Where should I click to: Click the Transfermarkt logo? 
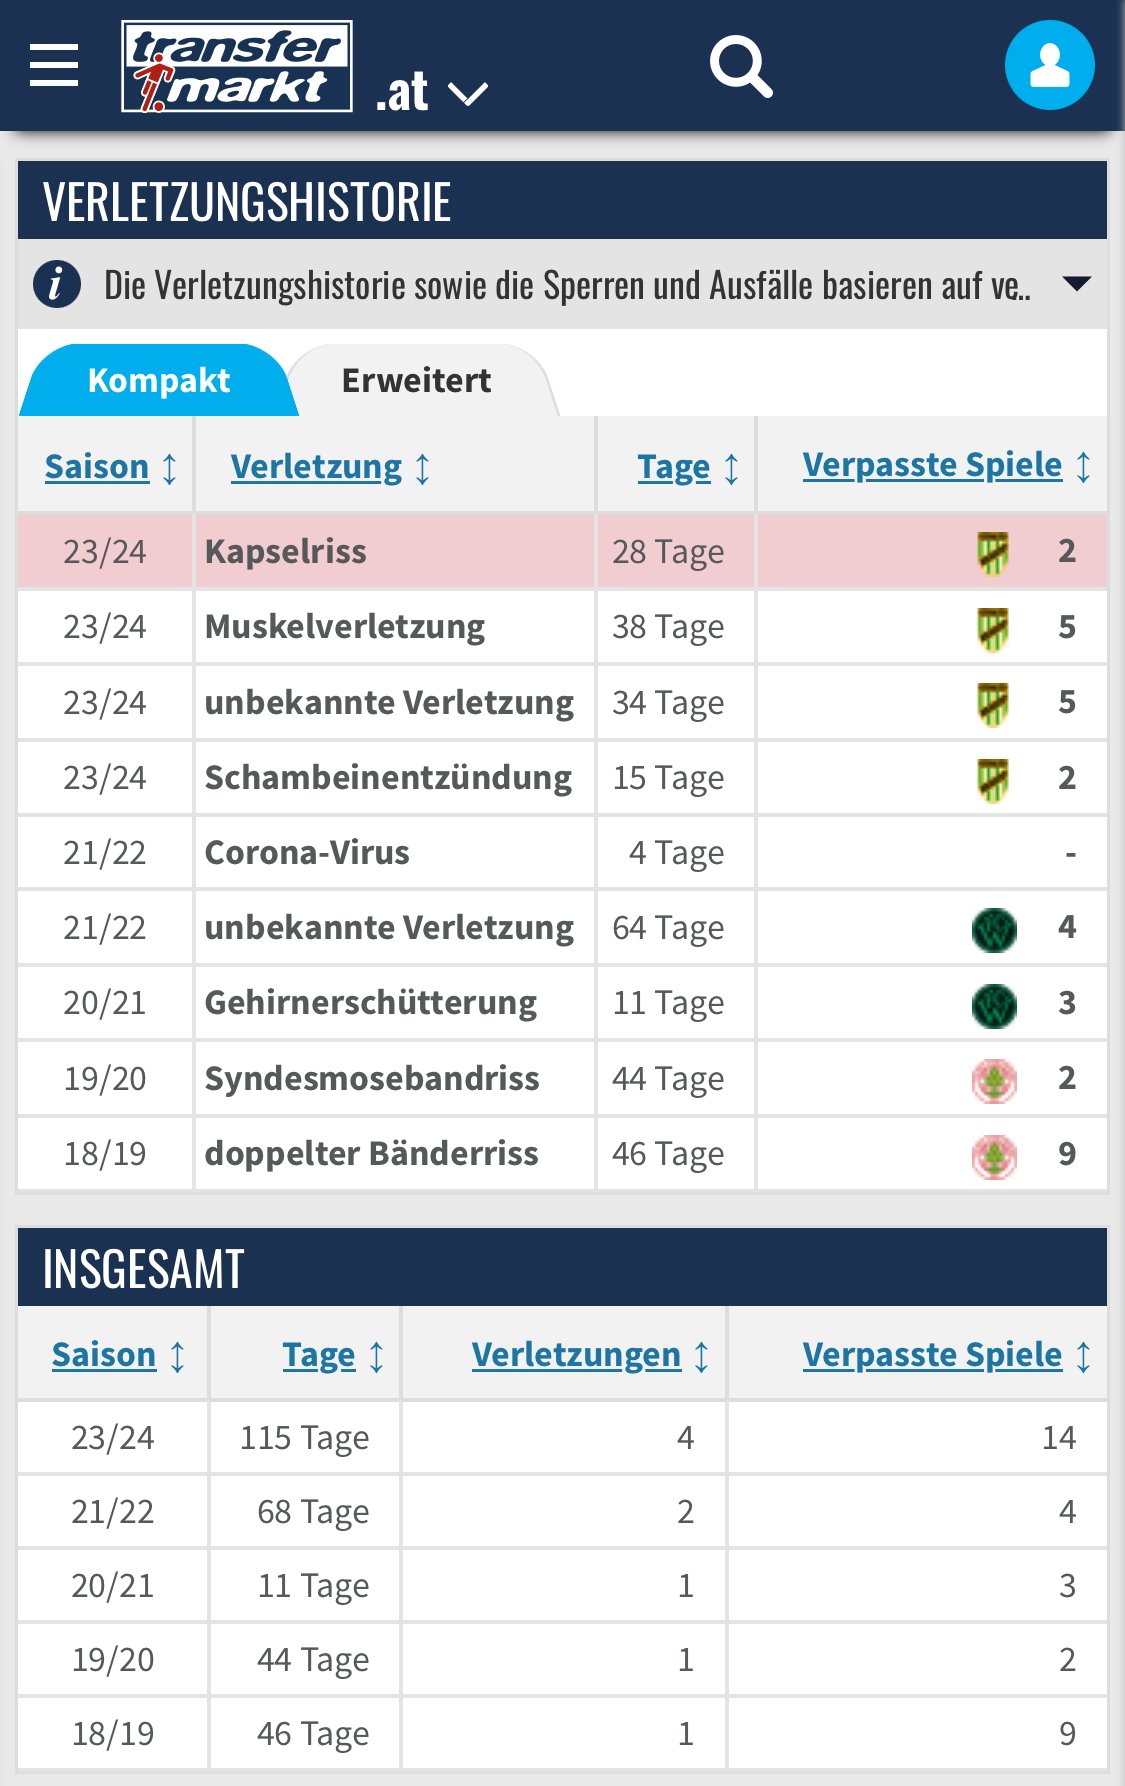coord(237,66)
